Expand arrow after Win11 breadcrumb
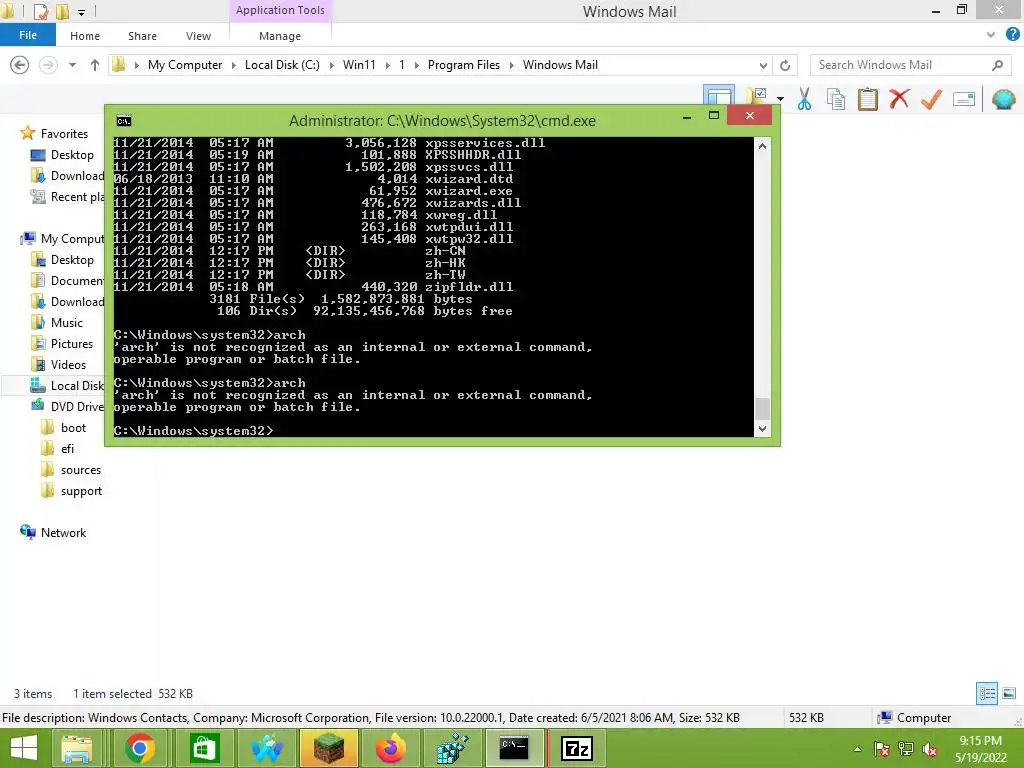 [387, 65]
